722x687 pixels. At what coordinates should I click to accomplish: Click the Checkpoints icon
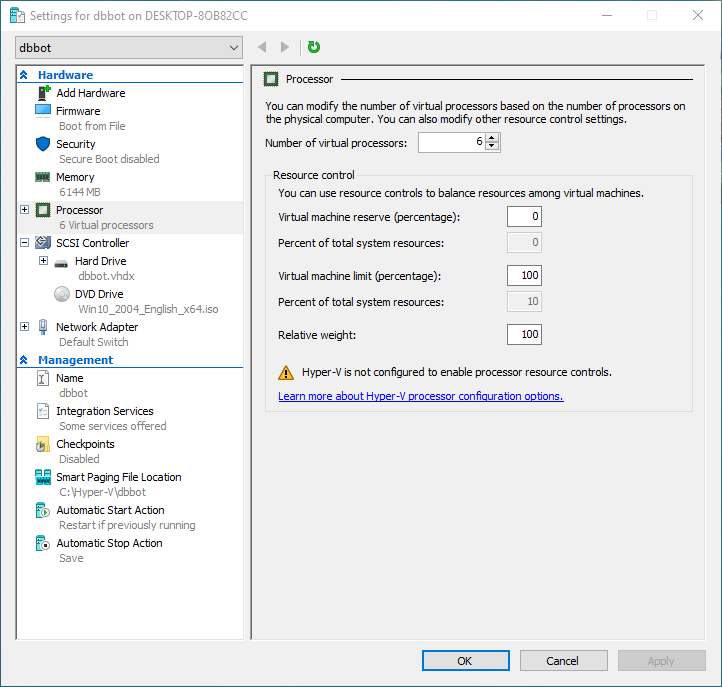coord(43,444)
